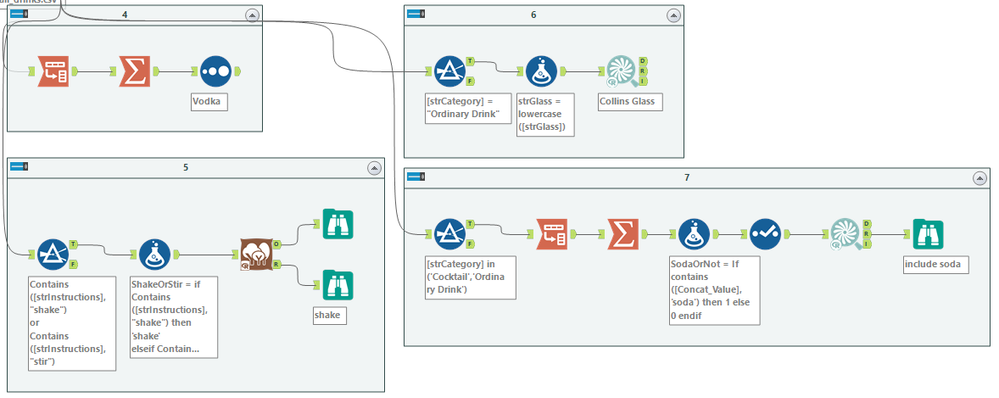
Task: Open the Browse tool above shake annotation
Action: click(x=338, y=285)
